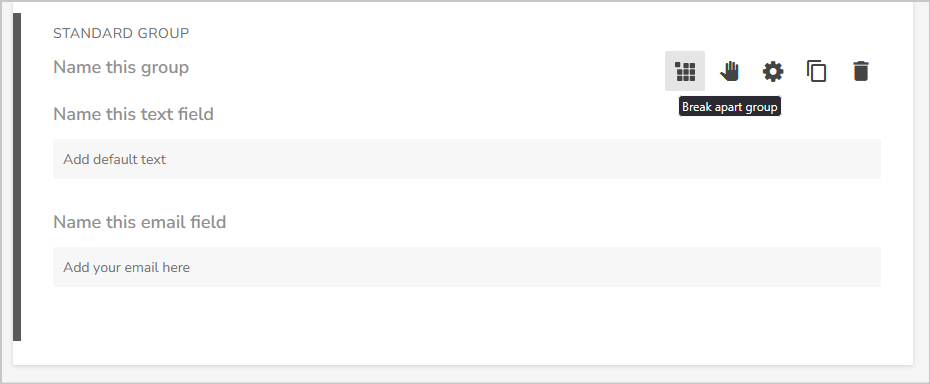Click the gray page background below the card

coord(465,374)
